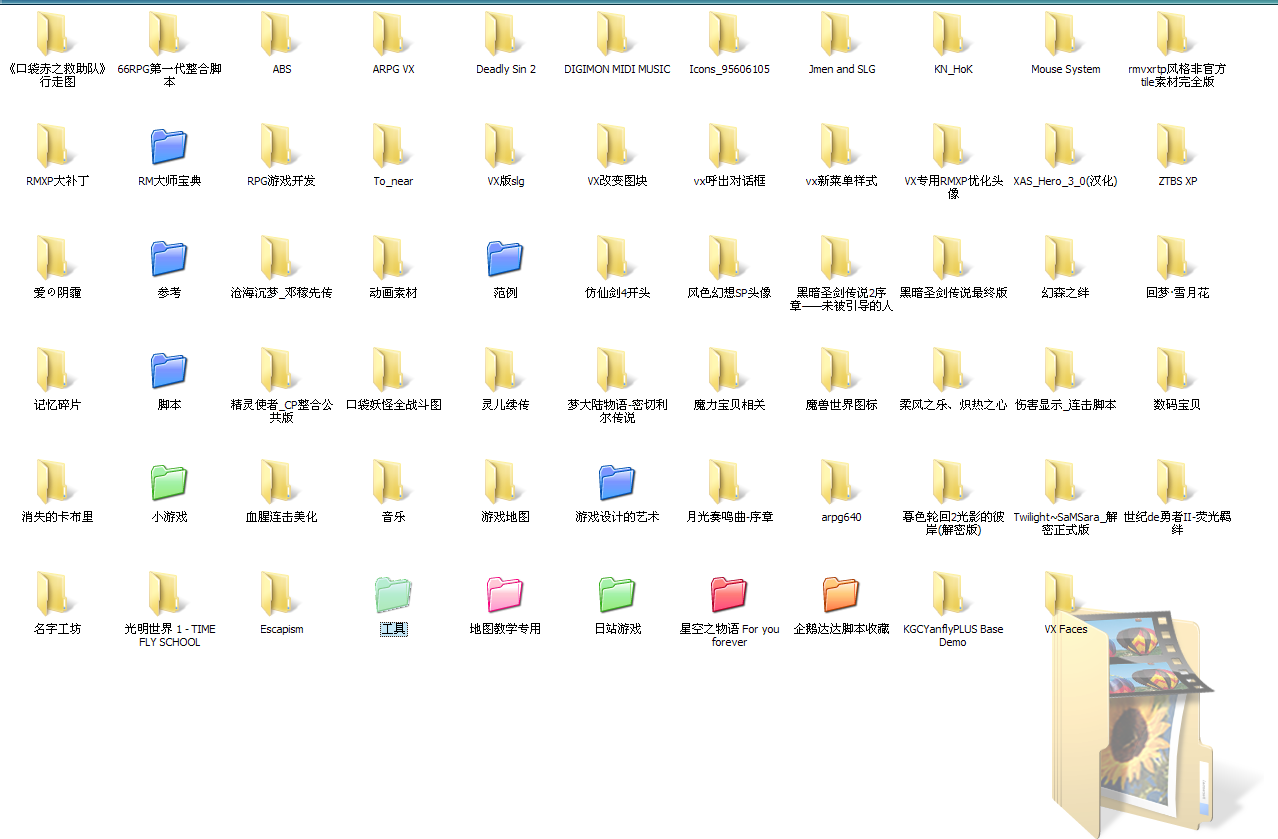This screenshot has width=1278, height=839.
Task: Select the green 小游戏 folder
Action: [x=169, y=482]
